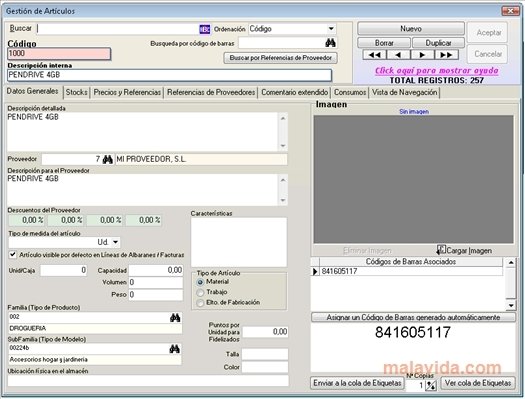Screen dimensions: 525x399
Task: Select barcode row 841605117 in list
Action: pos(411,271)
